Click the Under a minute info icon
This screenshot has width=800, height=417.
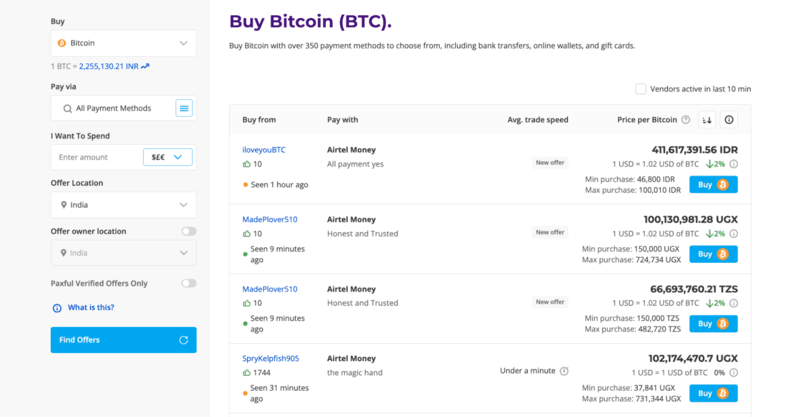pos(564,371)
